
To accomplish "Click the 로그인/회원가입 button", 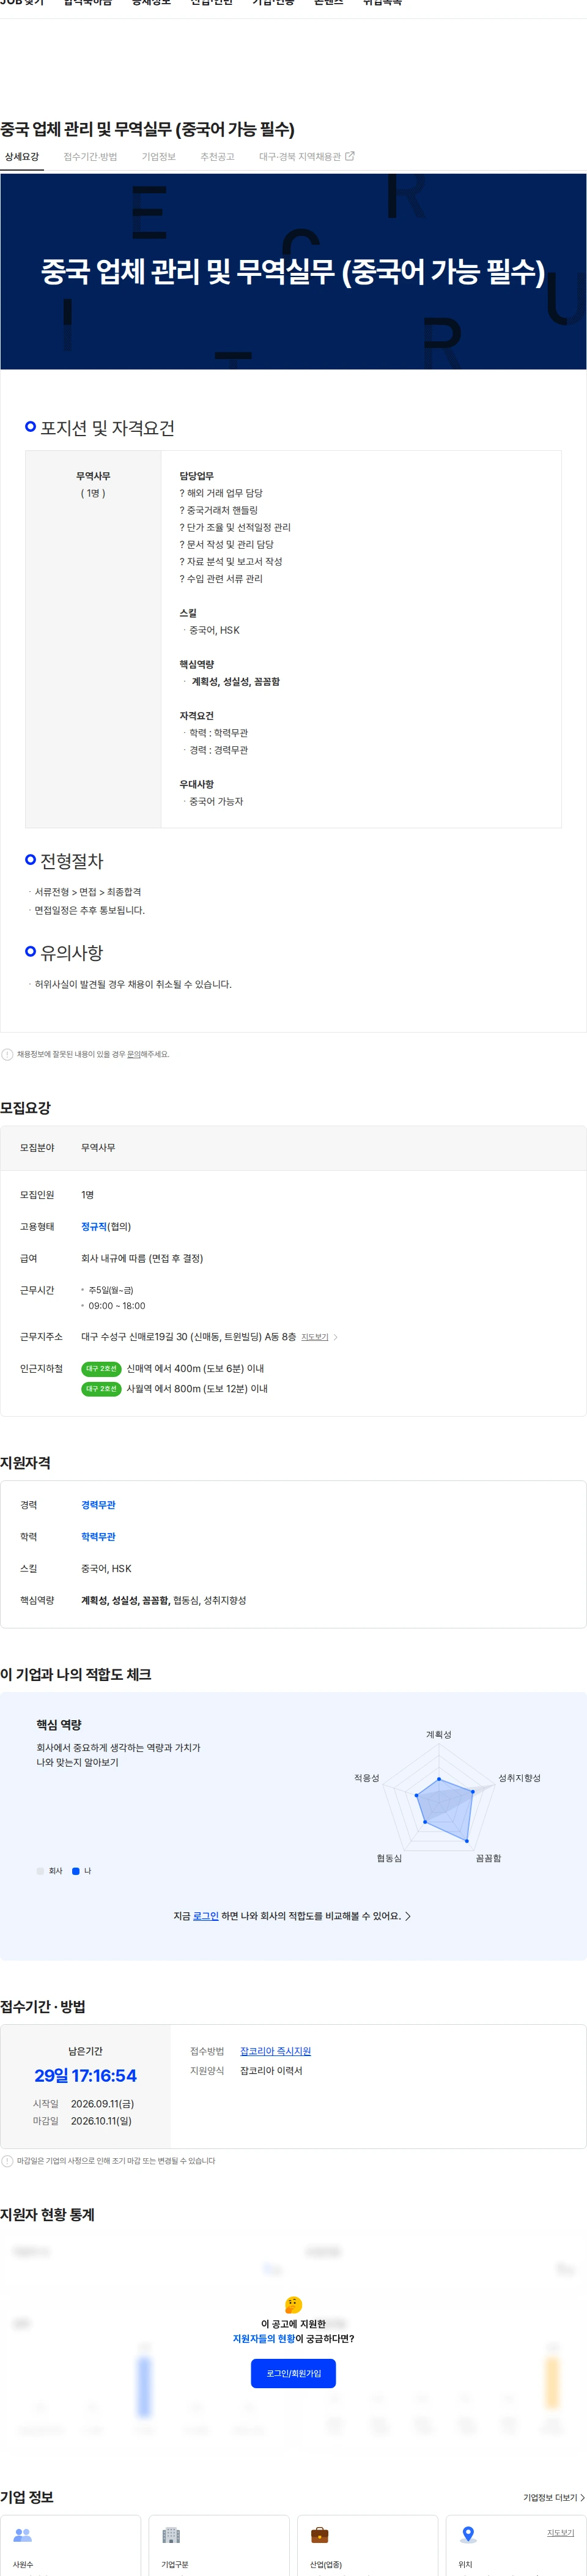I will [x=293, y=2373].
